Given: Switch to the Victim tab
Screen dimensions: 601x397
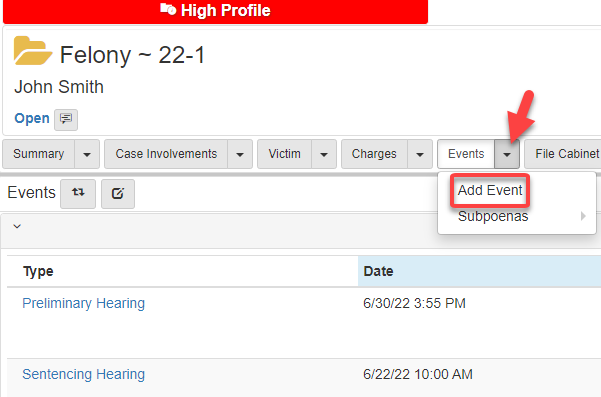Looking at the screenshot, I should point(284,154).
